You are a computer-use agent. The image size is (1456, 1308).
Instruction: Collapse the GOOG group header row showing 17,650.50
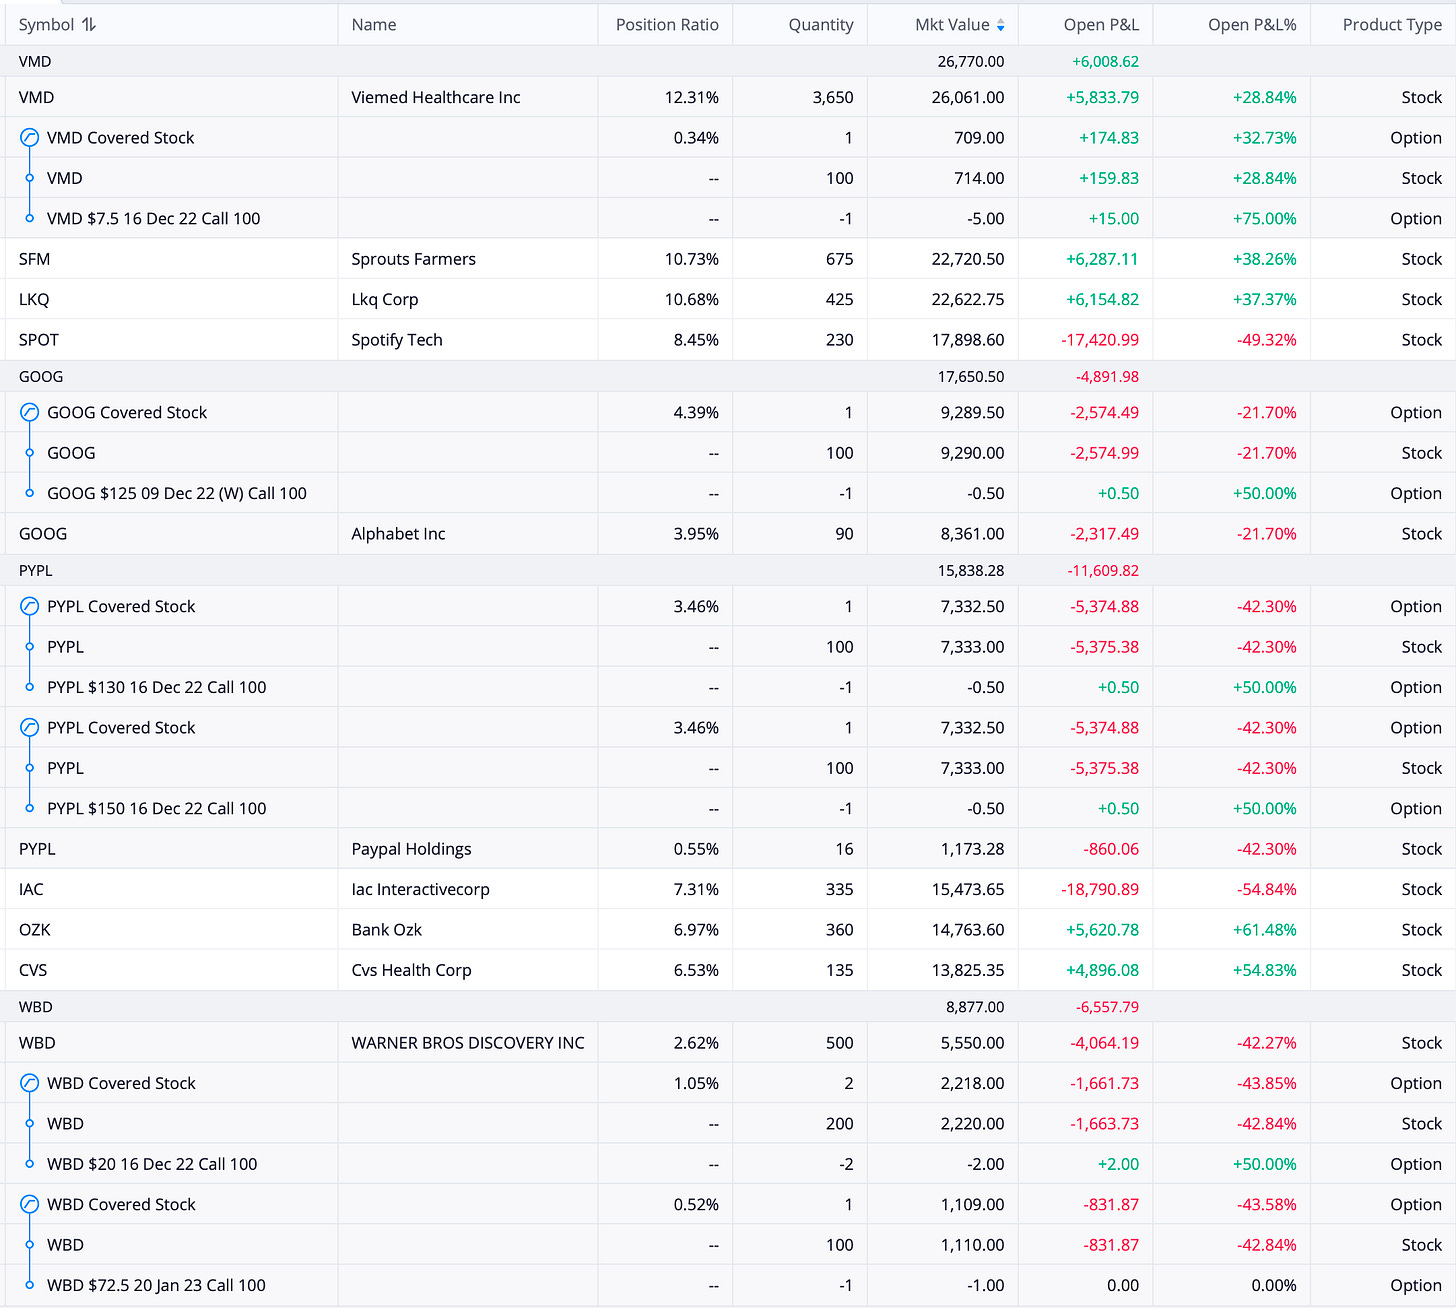pyautogui.click(x=728, y=376)
